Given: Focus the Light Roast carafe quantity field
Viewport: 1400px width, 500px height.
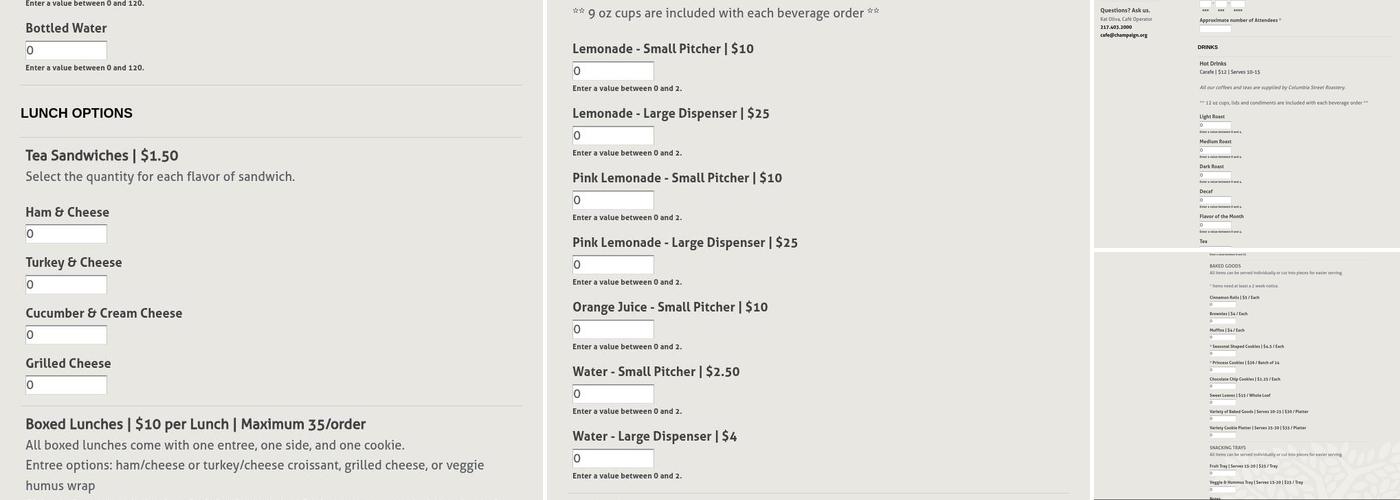Looking at the screenshot, I should [1215, 125].
